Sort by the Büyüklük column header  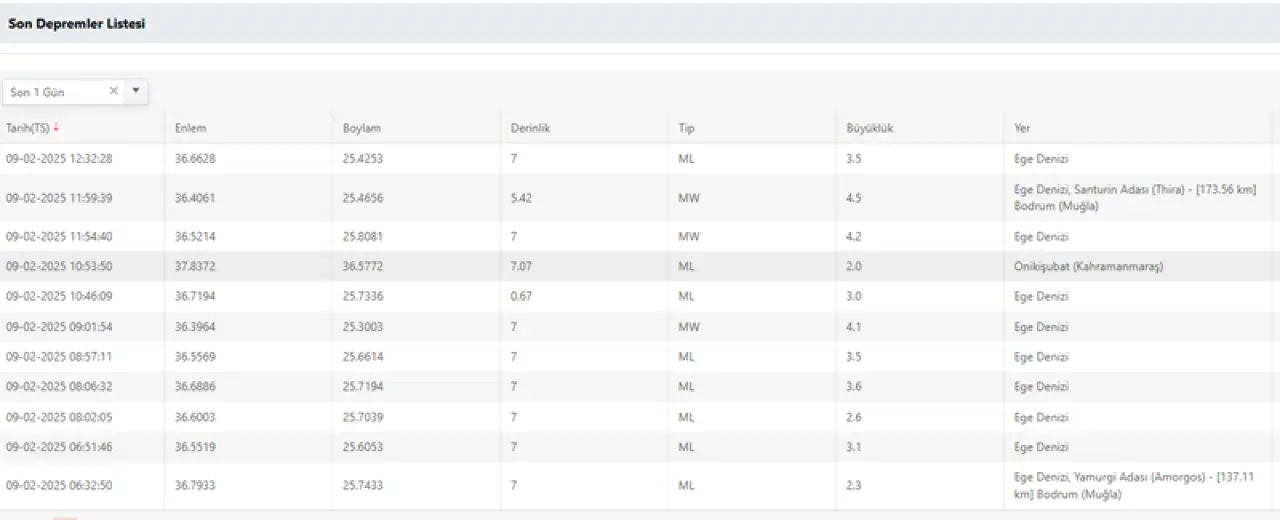(869, 128)
